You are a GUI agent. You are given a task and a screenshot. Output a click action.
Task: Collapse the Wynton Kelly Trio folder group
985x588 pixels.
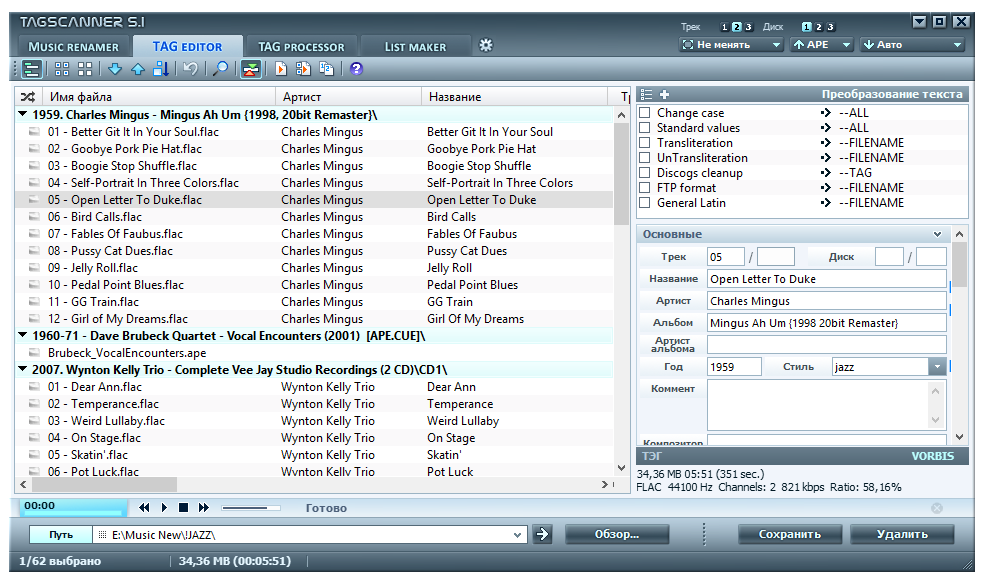click(x=23, y=369)
